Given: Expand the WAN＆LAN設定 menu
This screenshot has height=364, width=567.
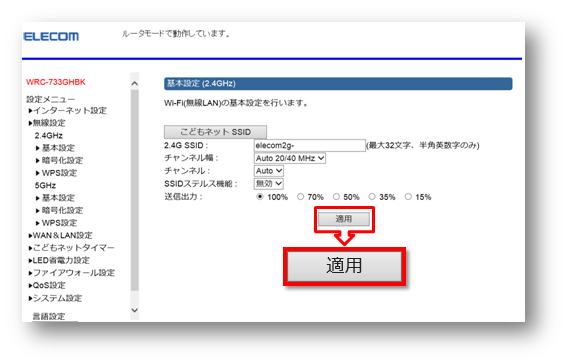Looking at the screenshot, I should (x=60, y=235).
